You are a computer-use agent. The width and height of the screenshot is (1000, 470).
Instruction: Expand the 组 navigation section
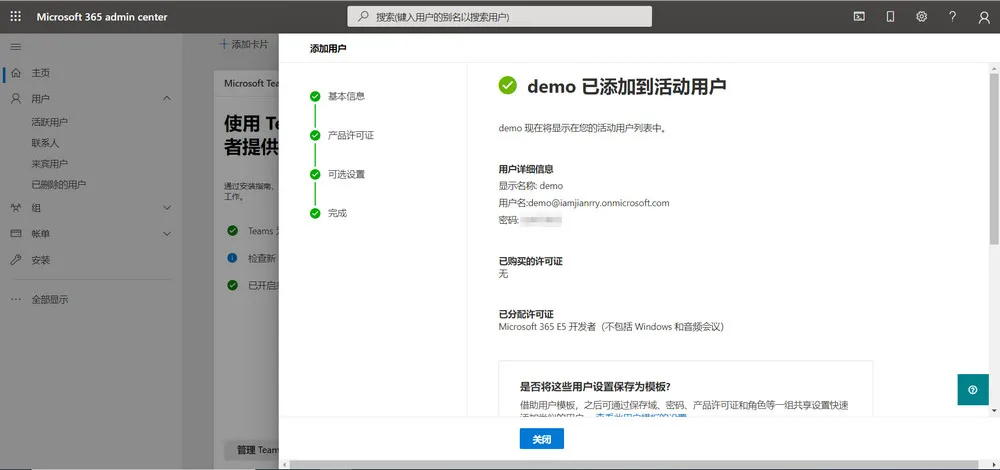coord(167,207)
